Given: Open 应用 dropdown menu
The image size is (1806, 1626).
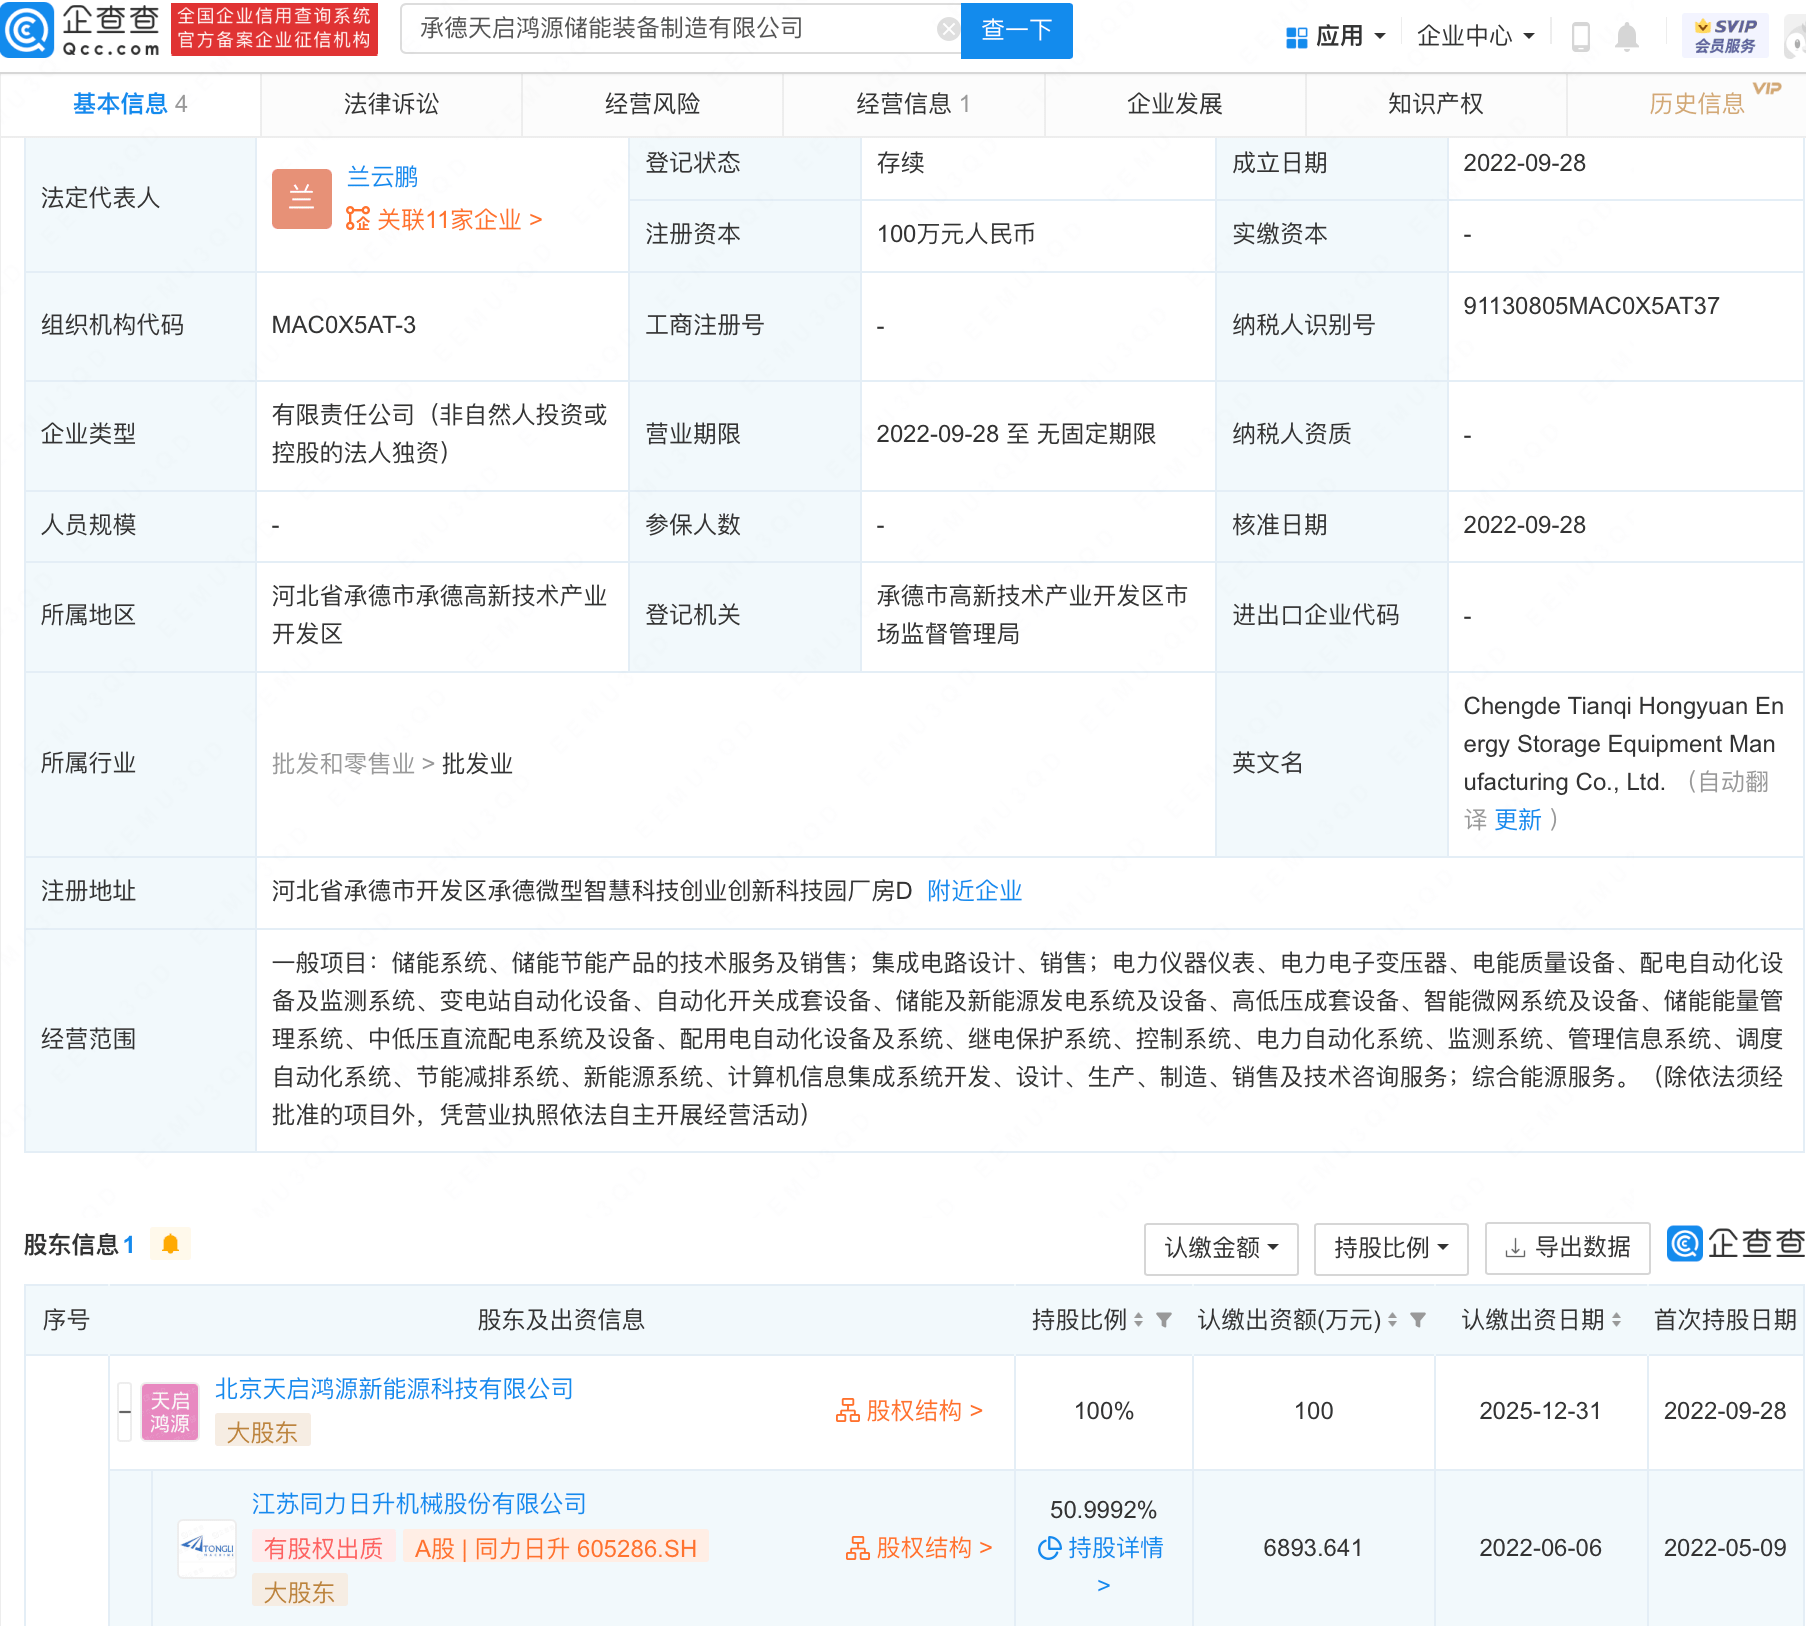Looking at the screenshot, I should pos(1335,37).
